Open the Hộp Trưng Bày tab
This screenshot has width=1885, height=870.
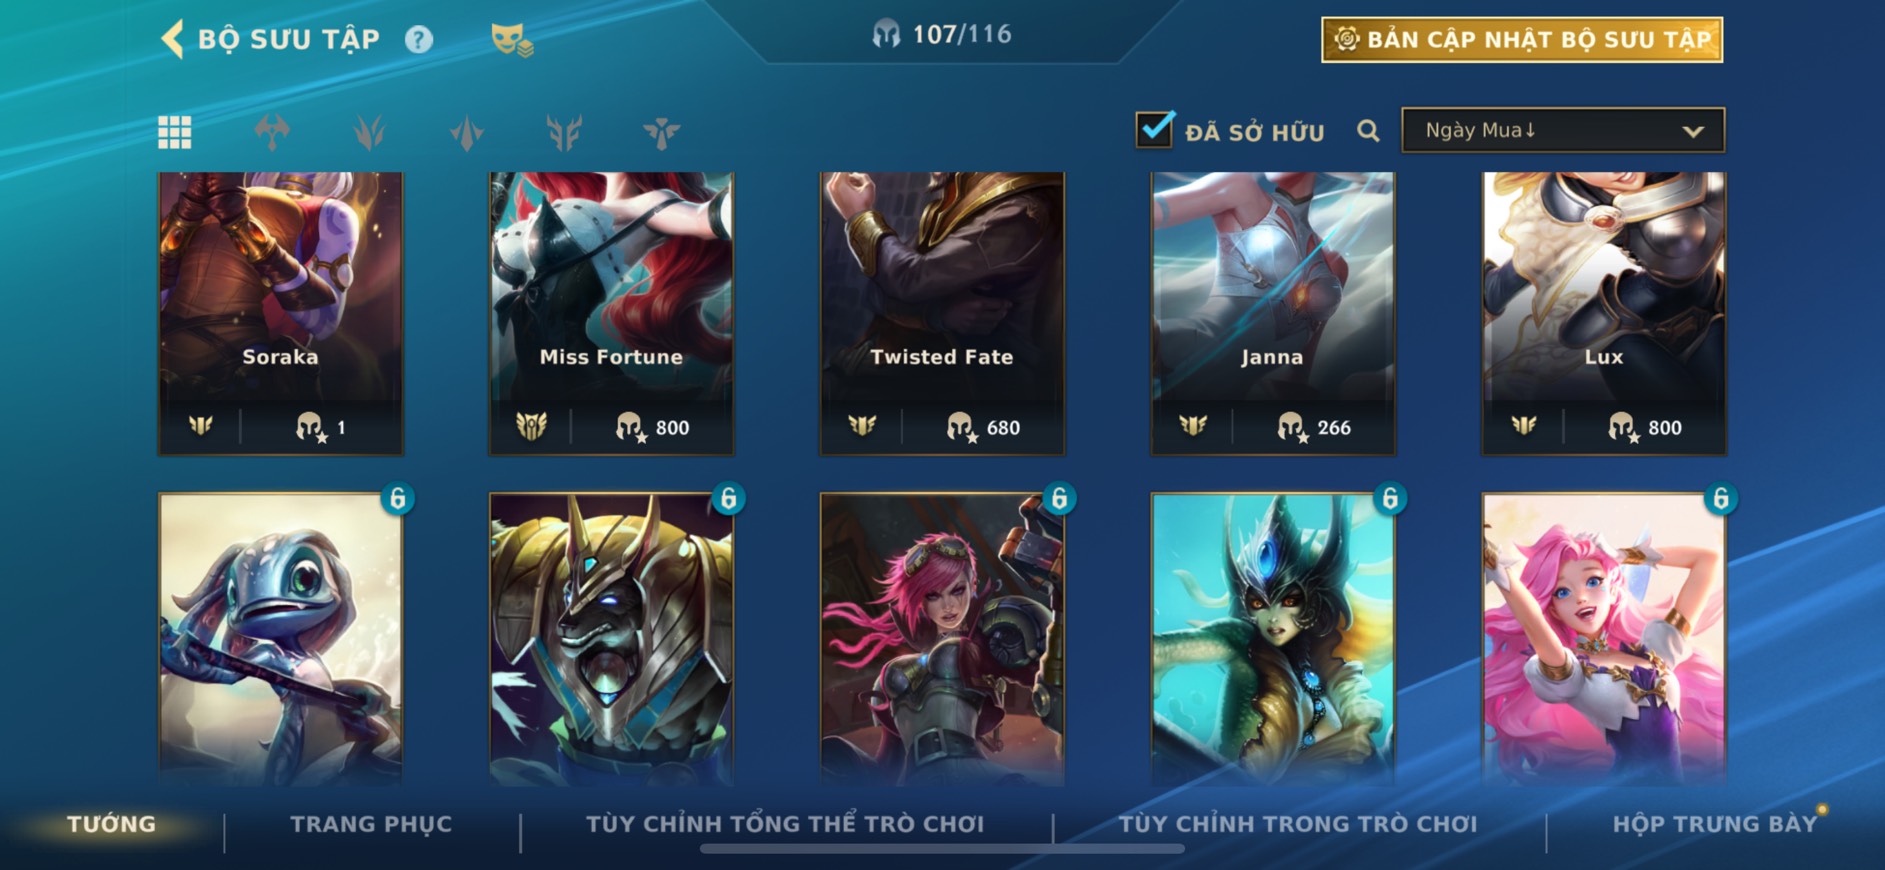pyautogui.click(x=1714, y=824)
